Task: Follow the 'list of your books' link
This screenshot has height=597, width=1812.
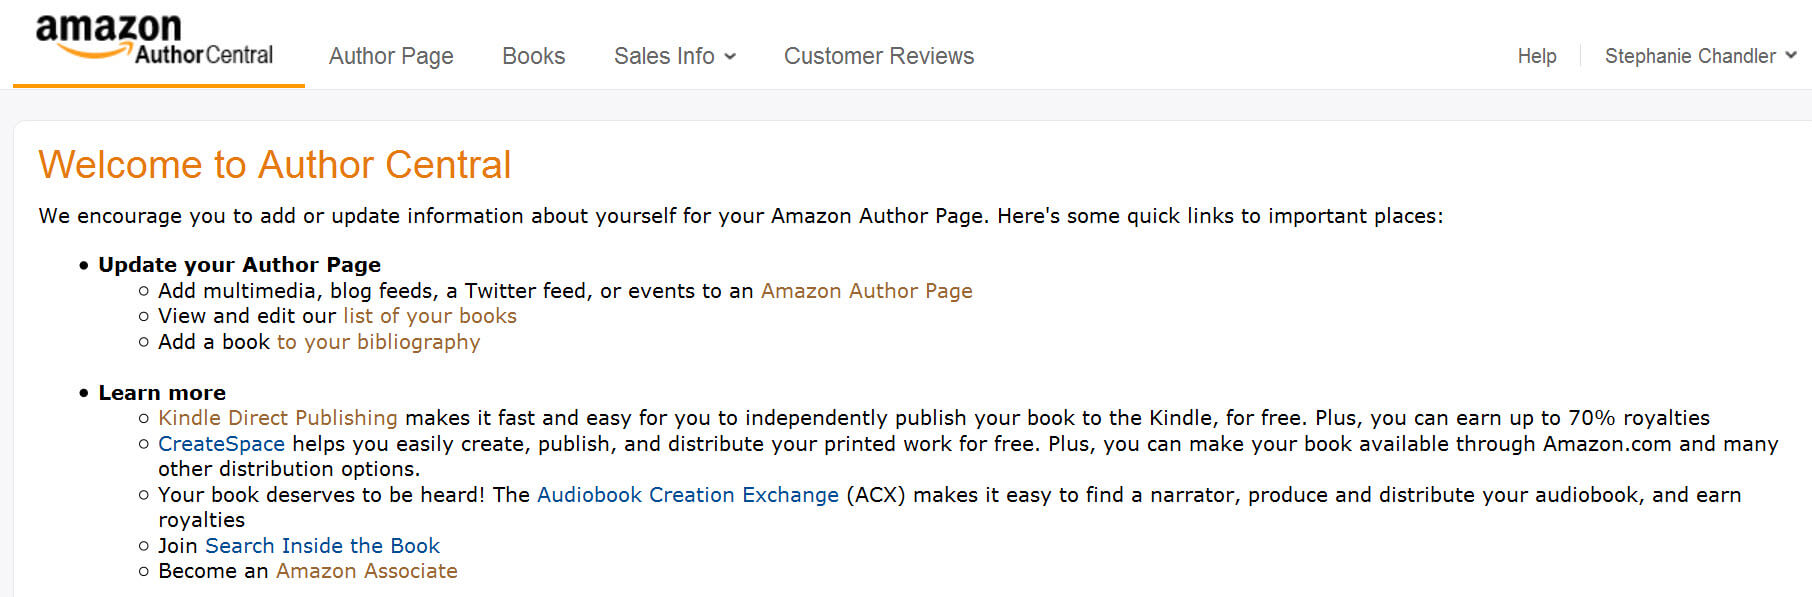Action: [430, 316]
